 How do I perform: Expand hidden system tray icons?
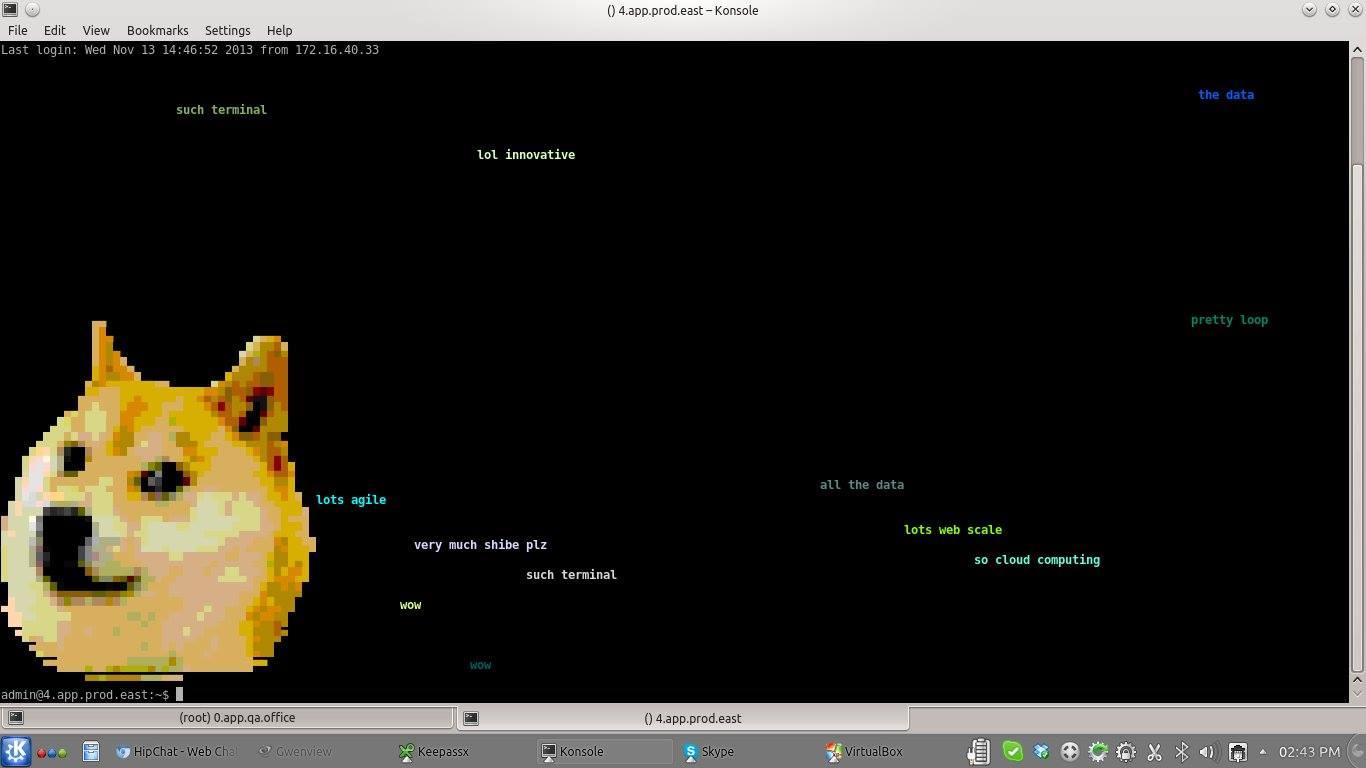coord(1261,751)
